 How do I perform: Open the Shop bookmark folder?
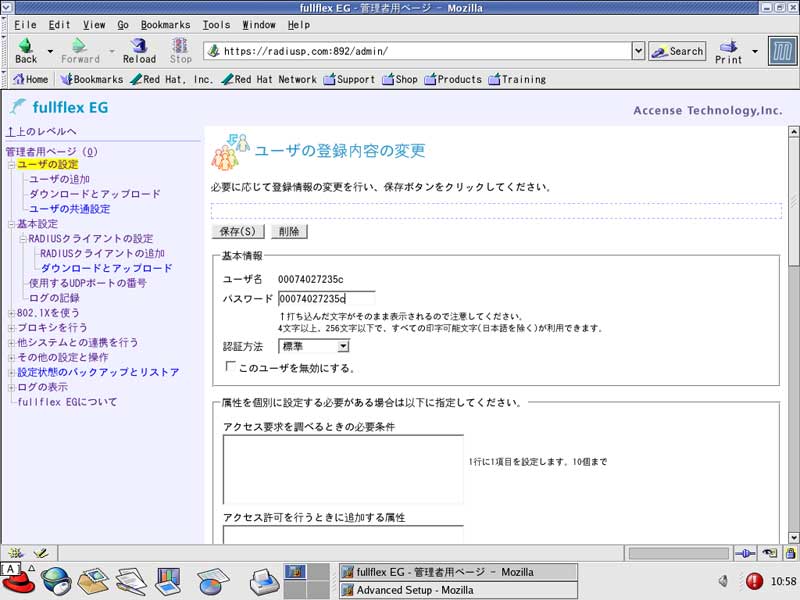[400, 79]
